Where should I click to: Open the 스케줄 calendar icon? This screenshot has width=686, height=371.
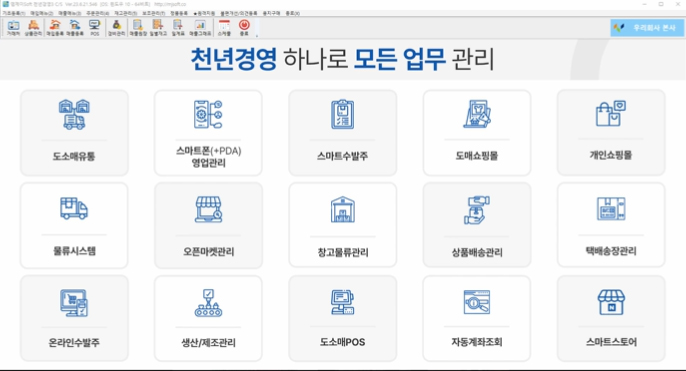point(224,28)
